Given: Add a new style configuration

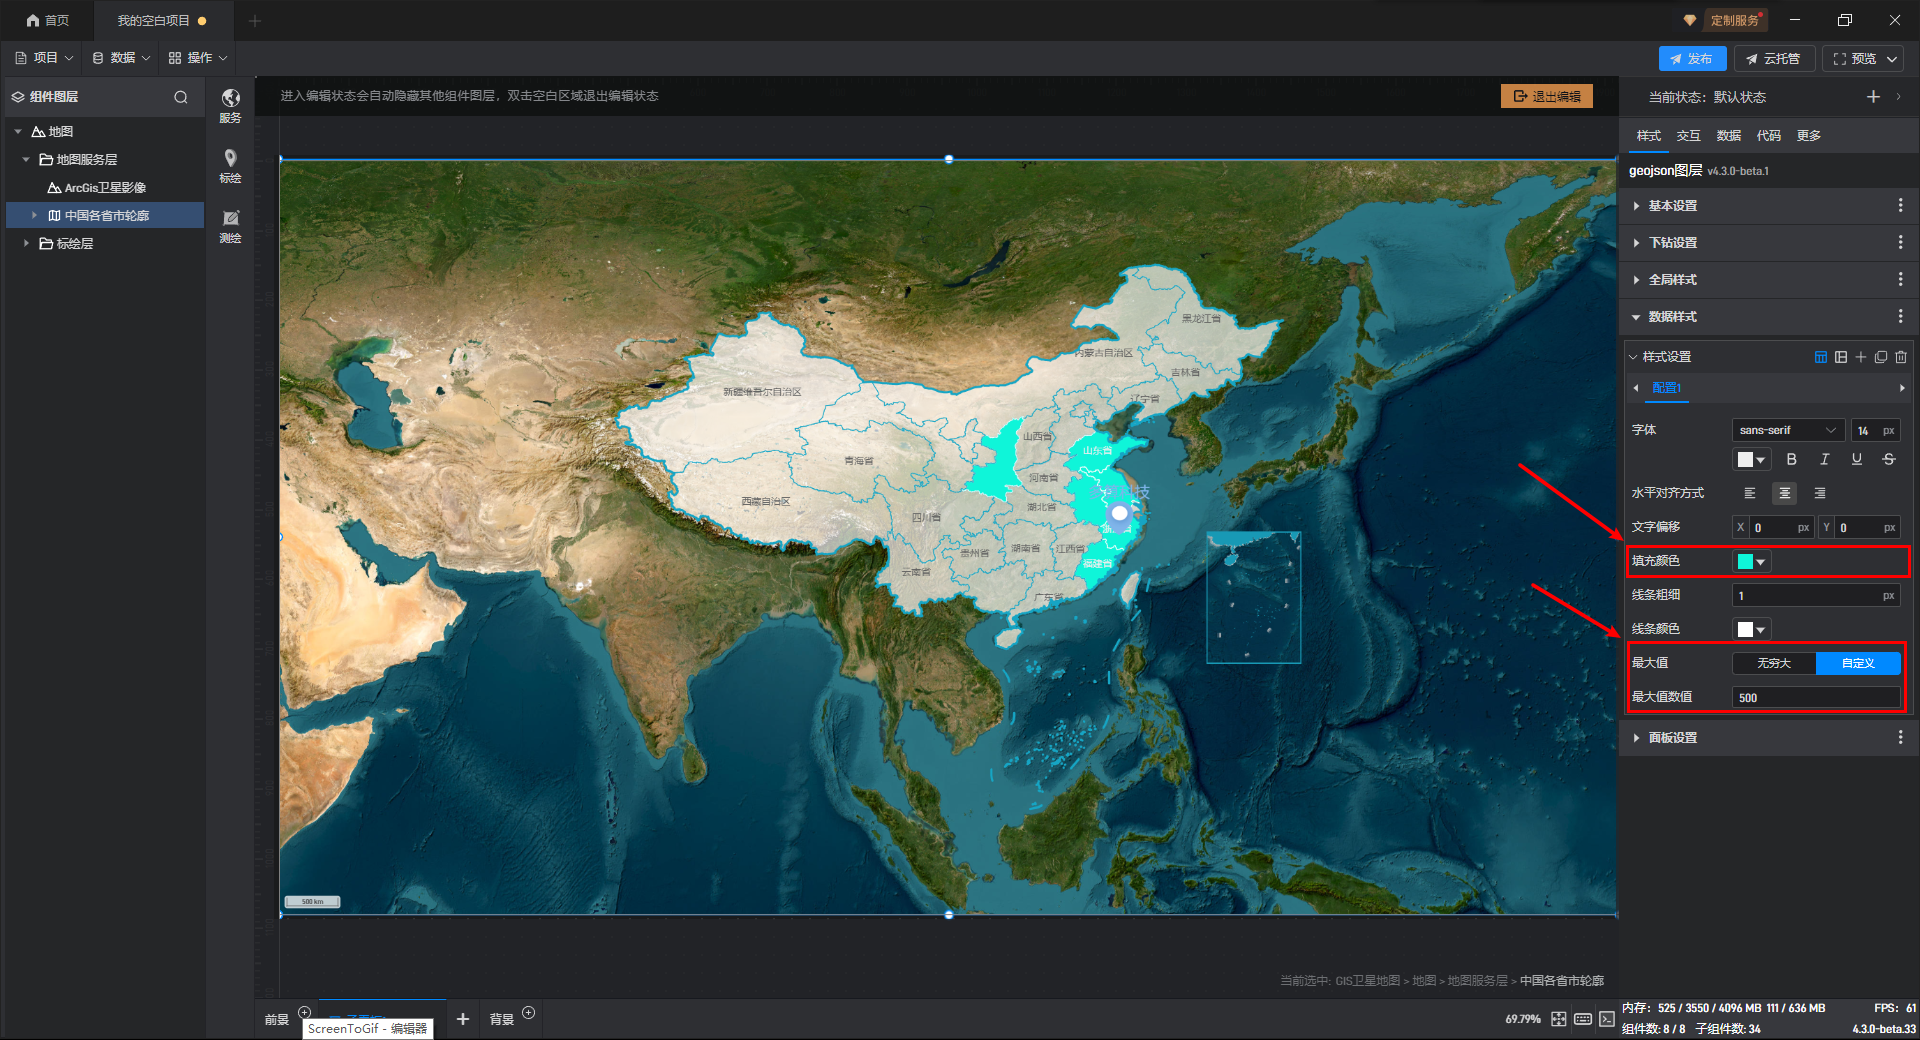Looking at the screenshot, I should pos(1861,357).
